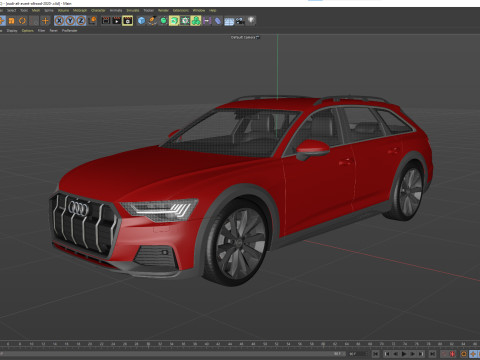
Task: Open the Tracker menu
Action: click(x=149, y=10)
